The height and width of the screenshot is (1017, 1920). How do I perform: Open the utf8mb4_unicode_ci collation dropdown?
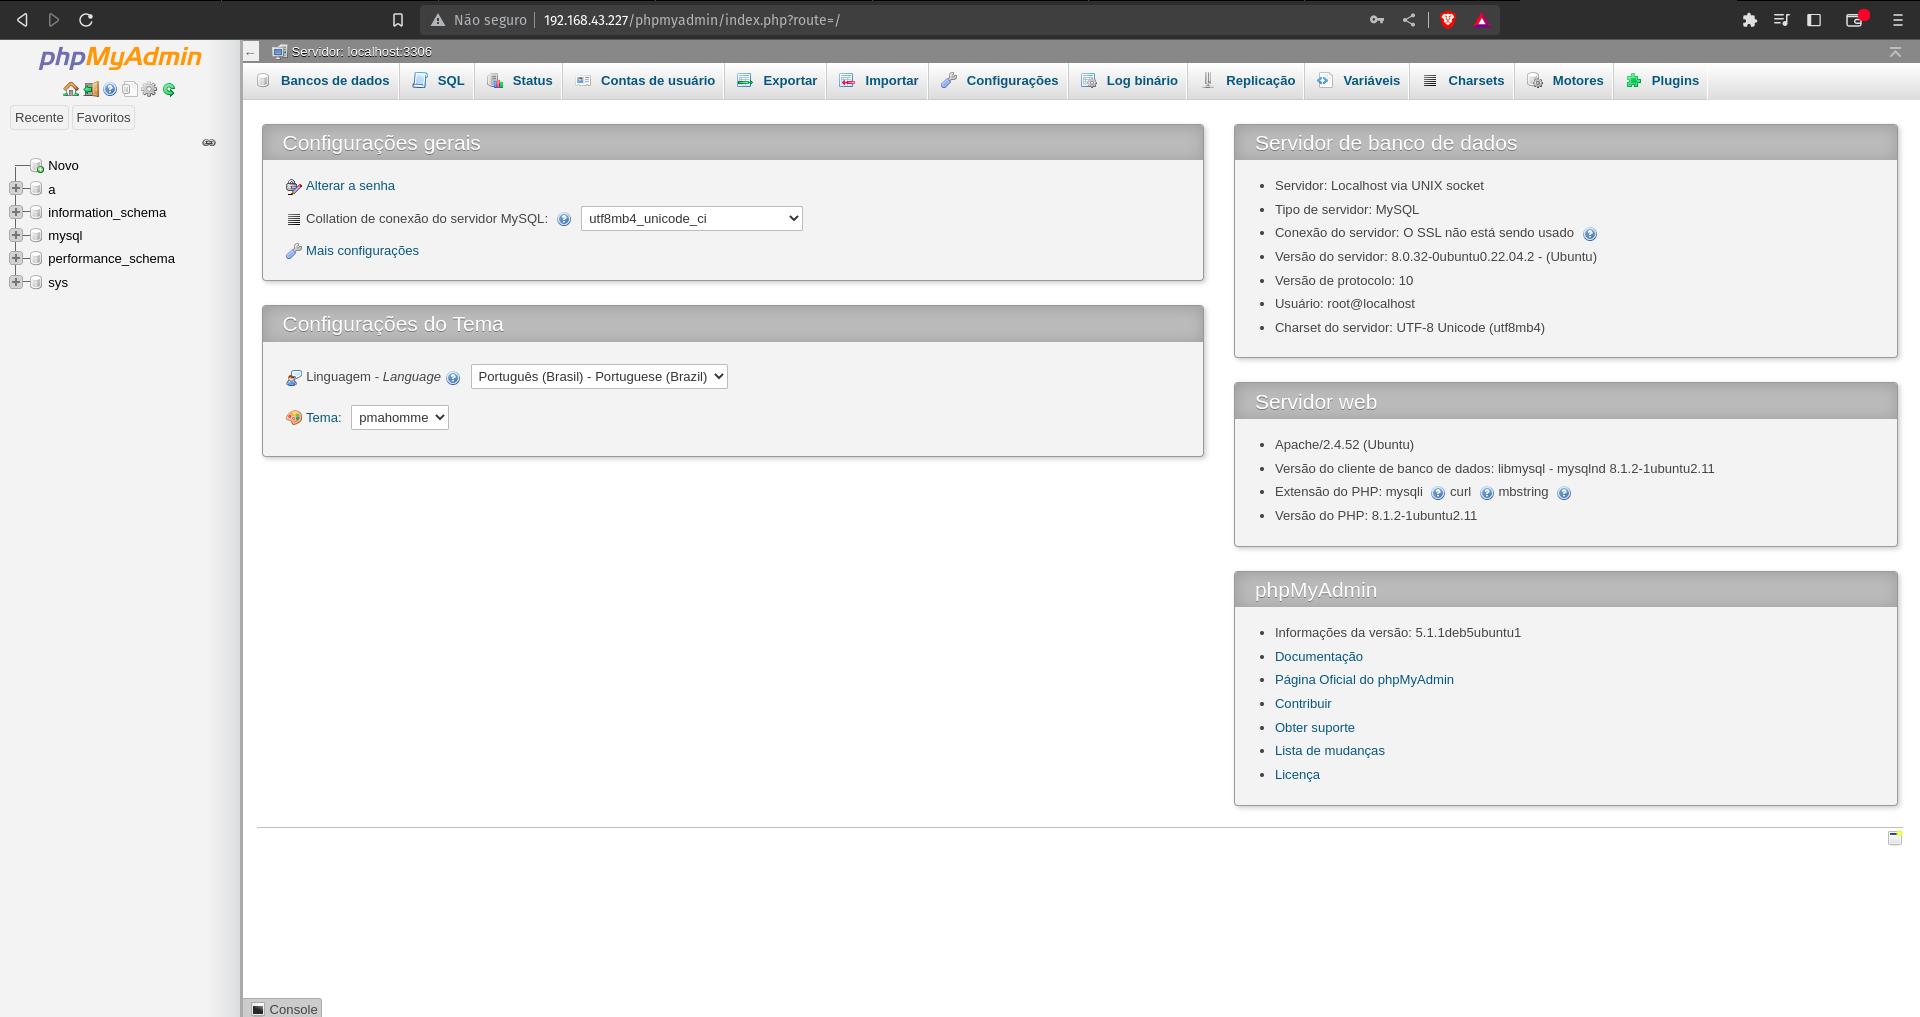(691, 218)
